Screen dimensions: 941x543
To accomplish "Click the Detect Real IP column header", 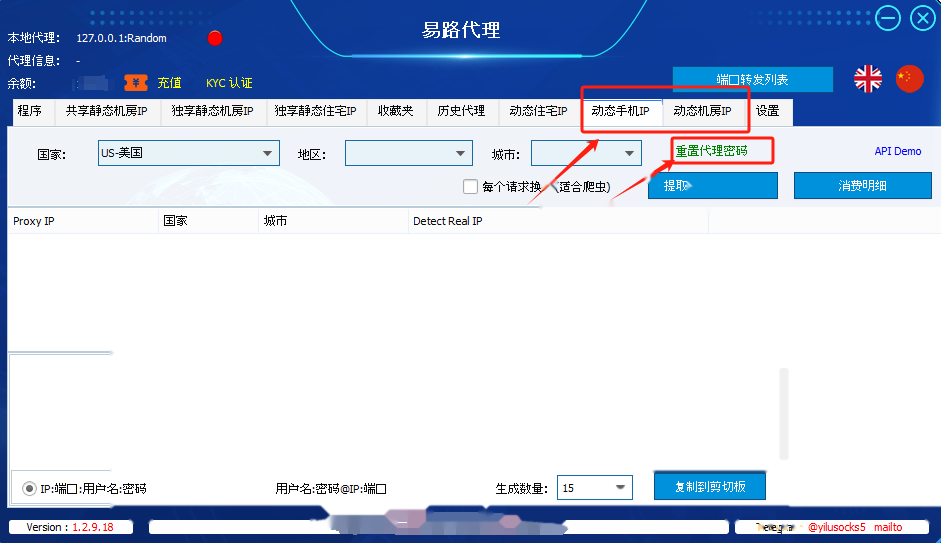I will pos(559,221).
